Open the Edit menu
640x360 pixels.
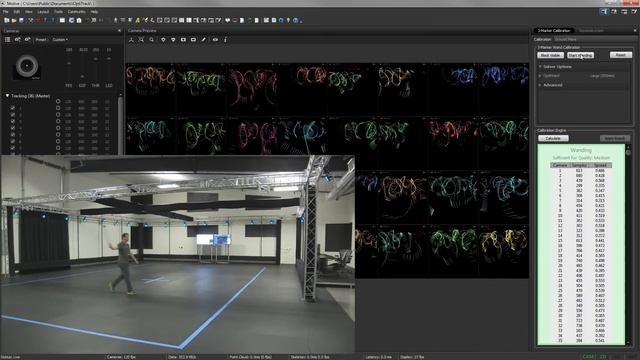pos(17,12)
